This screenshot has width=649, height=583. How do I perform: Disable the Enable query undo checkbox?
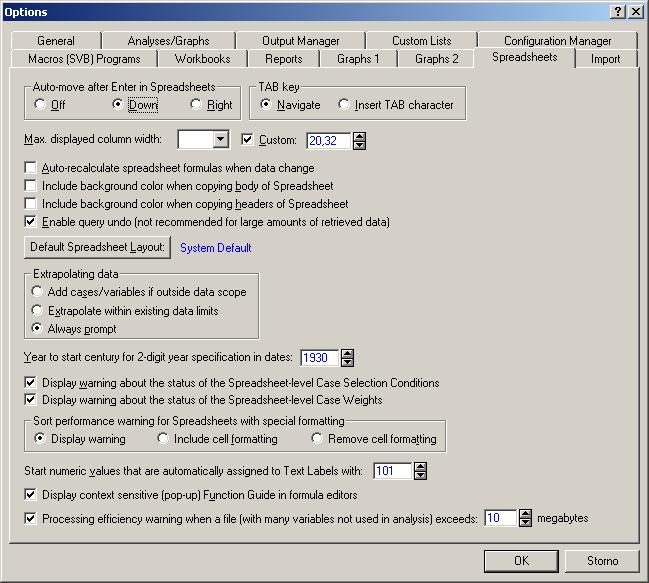30,222
